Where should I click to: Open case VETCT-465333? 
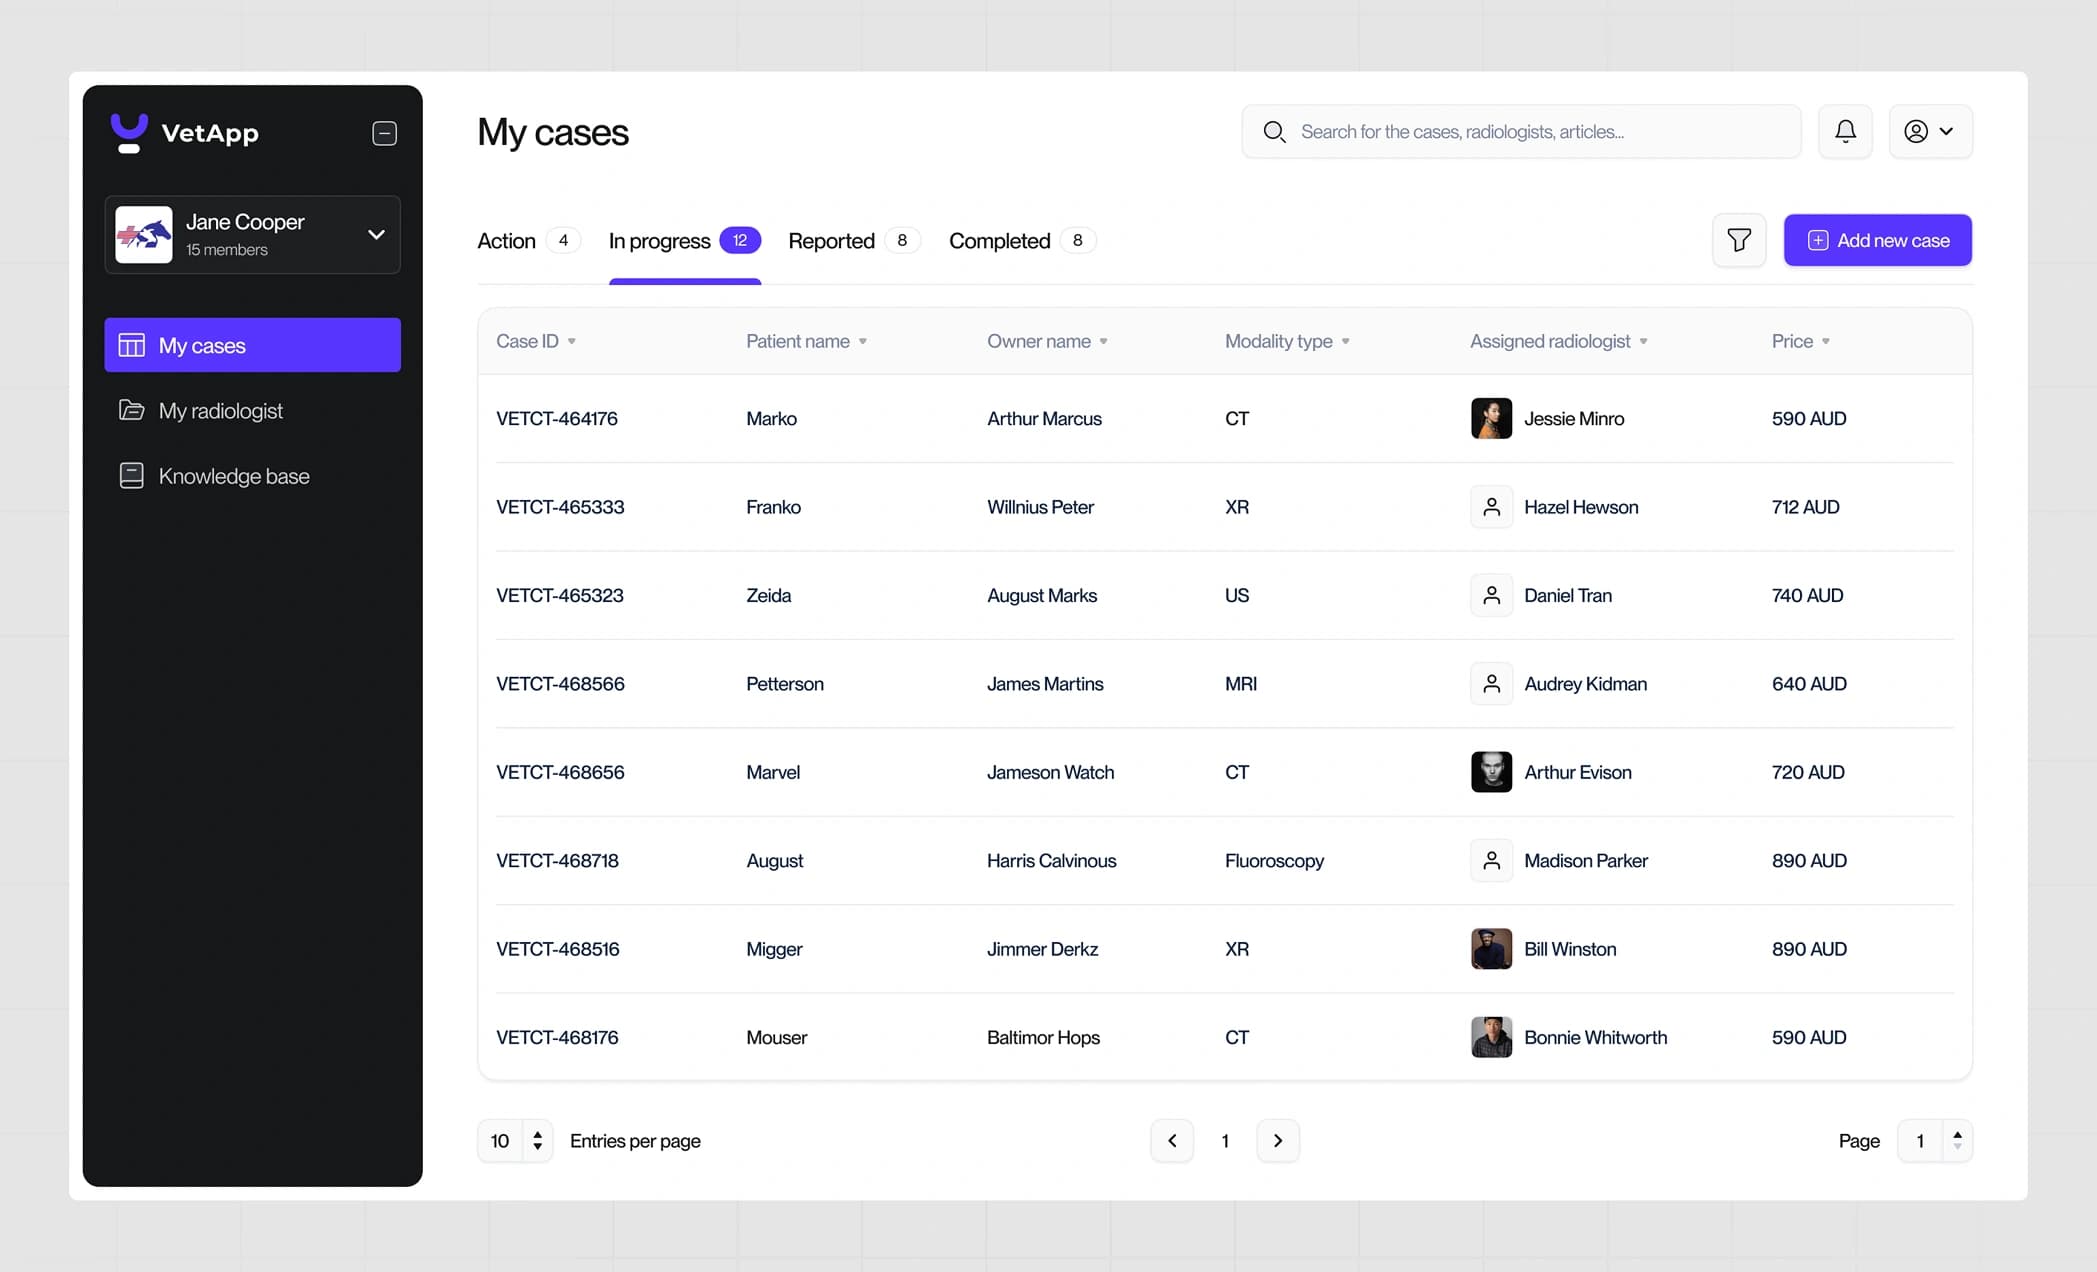tap(560, 507)
